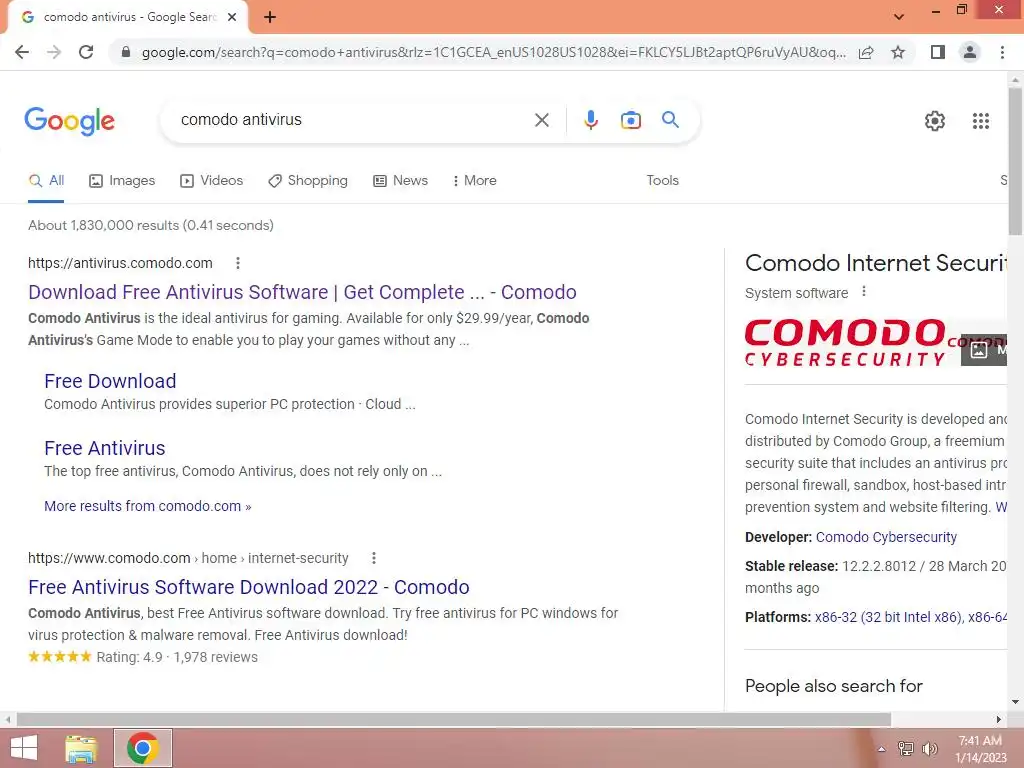
Task: Click the 'System software' subtitle
Action: (x=796, y=293)
